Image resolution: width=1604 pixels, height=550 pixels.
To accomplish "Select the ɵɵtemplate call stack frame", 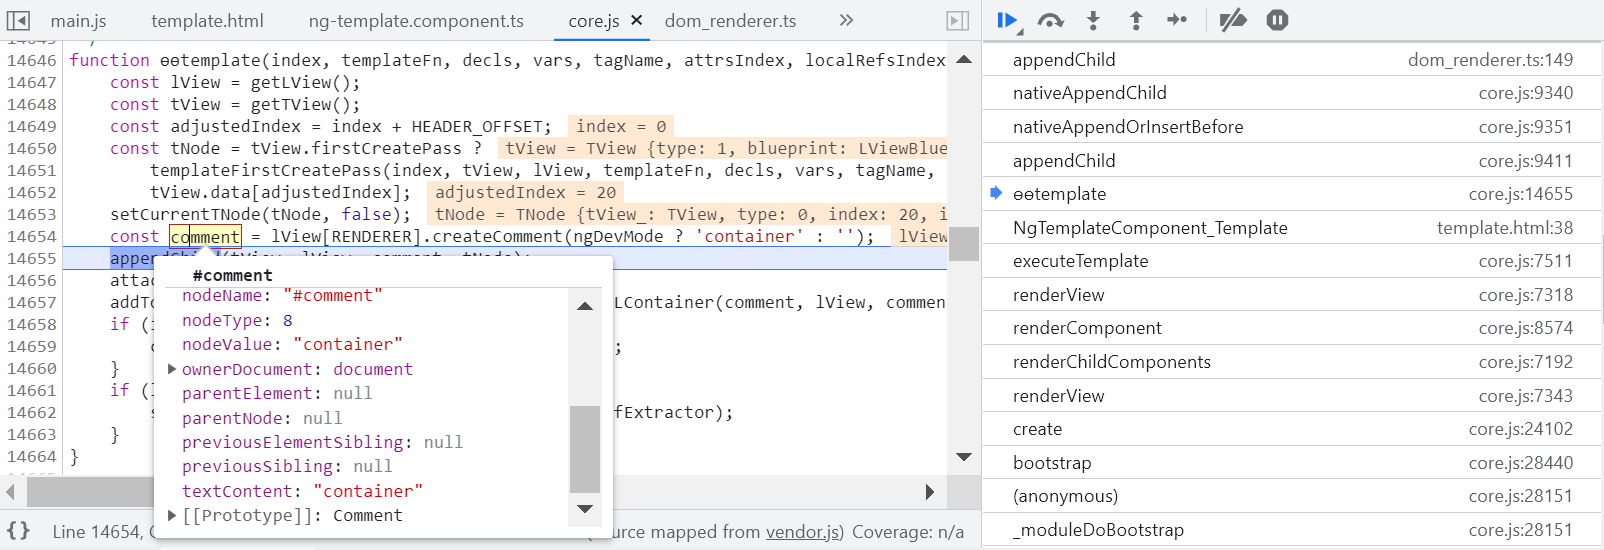I will [x=1292, y=194].
